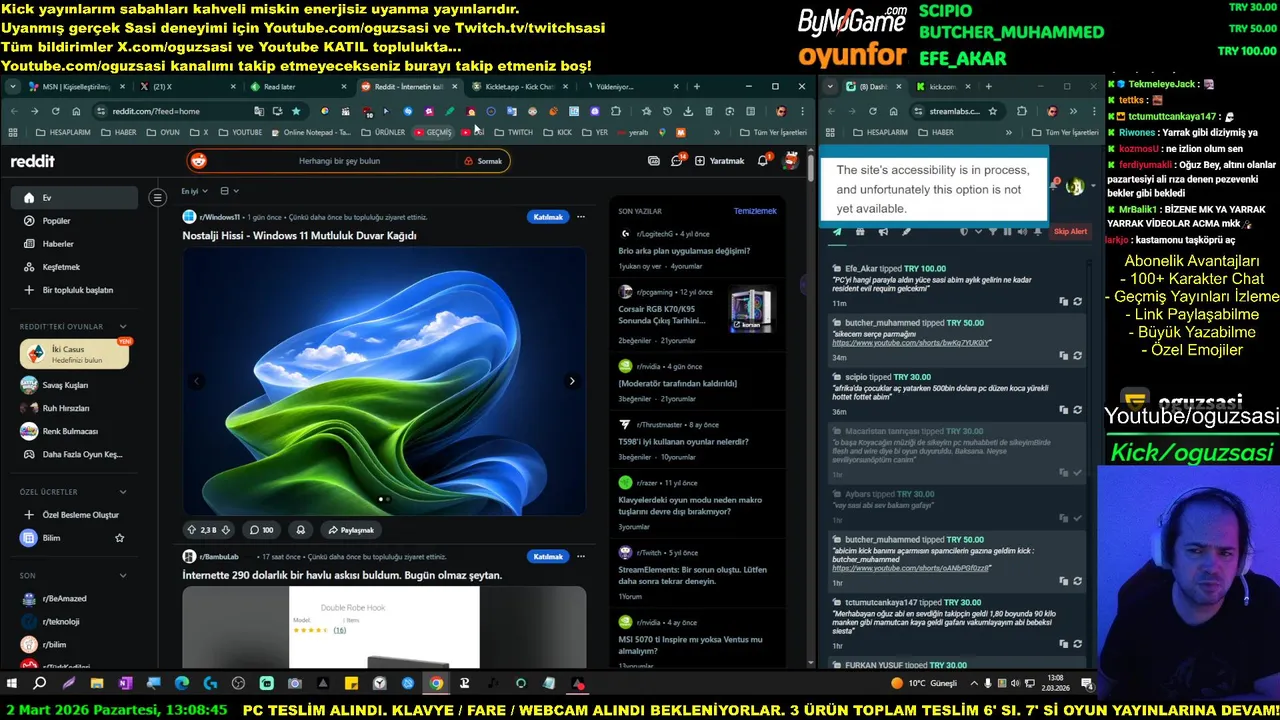
Task: Open options menu of BambuLab post
Action: tap(581, 556)
